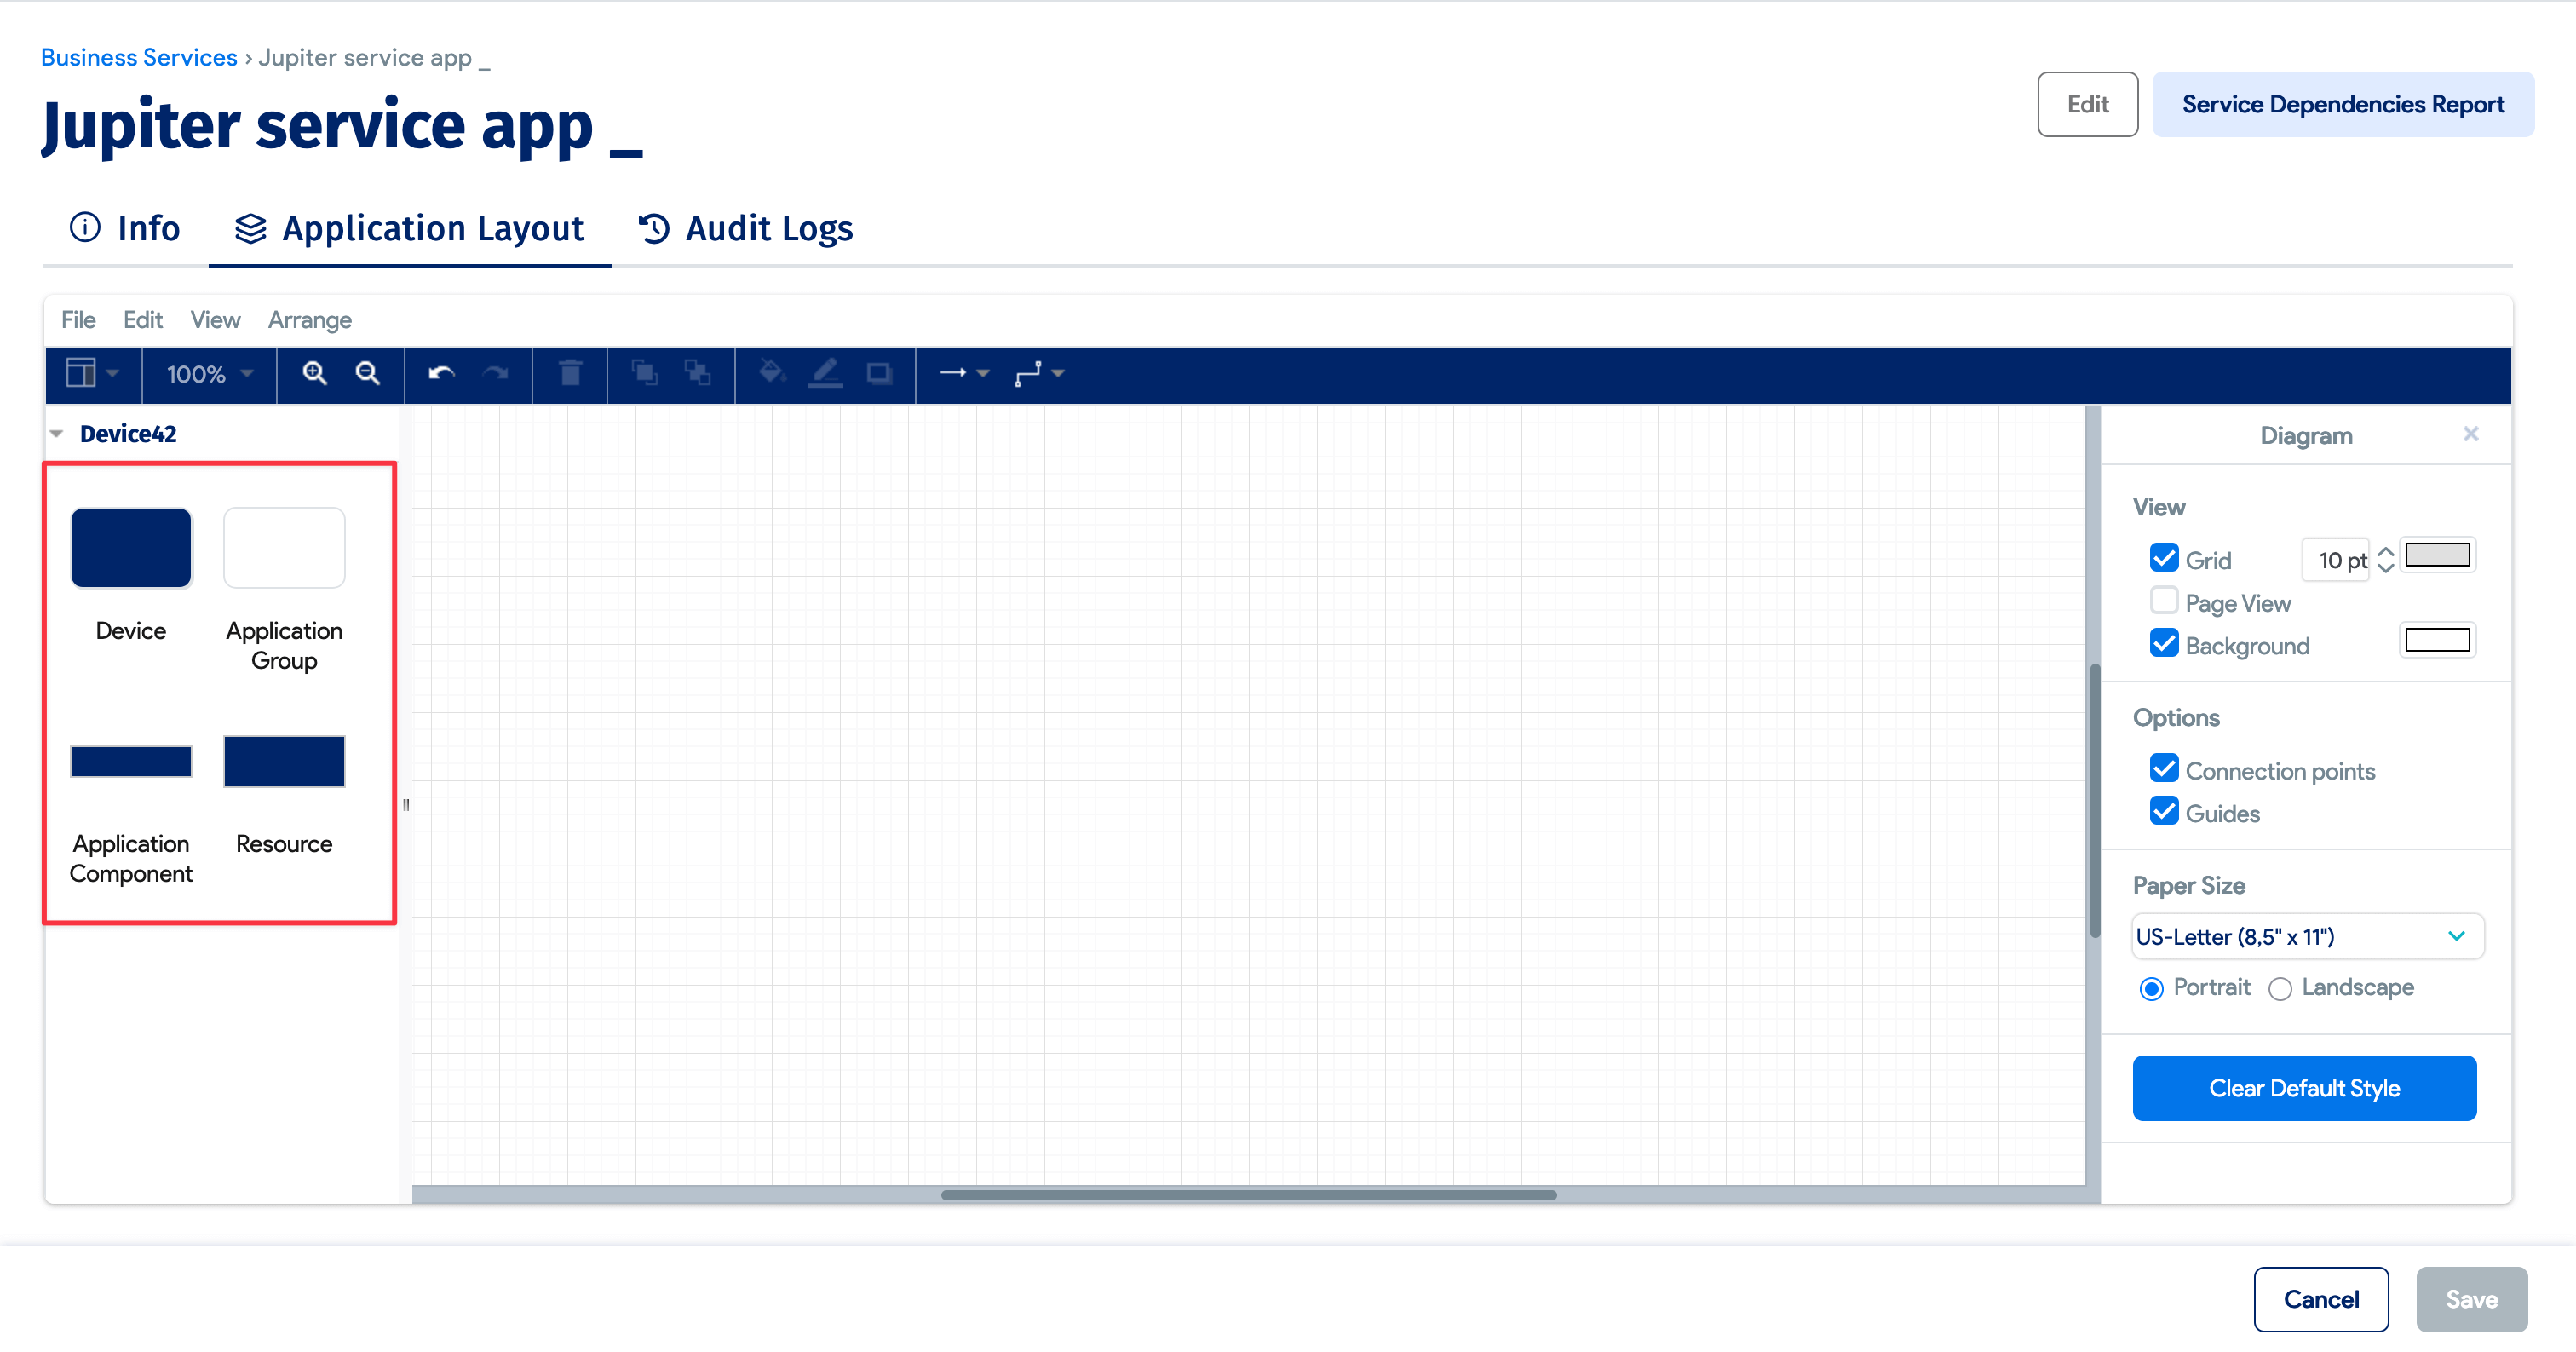The height and width of the screenshot is (1352, 2576).
Task: Click the bring to front icon
Action: pos(644,373)
